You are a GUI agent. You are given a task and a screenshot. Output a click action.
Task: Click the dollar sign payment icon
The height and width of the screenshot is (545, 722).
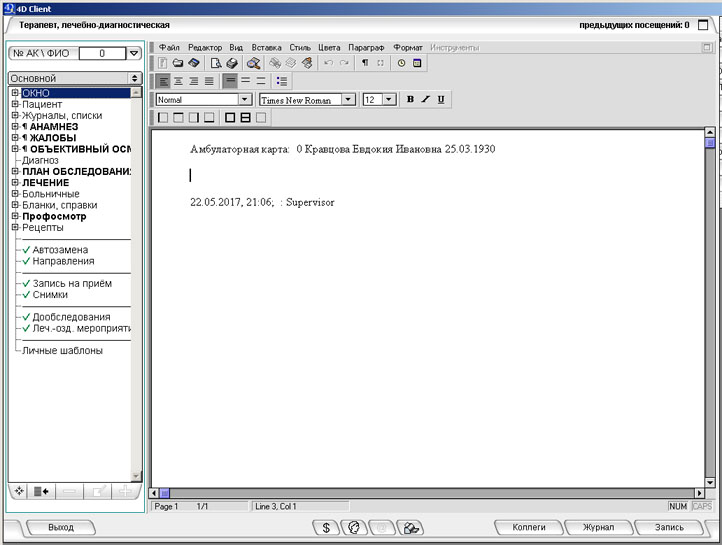[x=326, y=527]
